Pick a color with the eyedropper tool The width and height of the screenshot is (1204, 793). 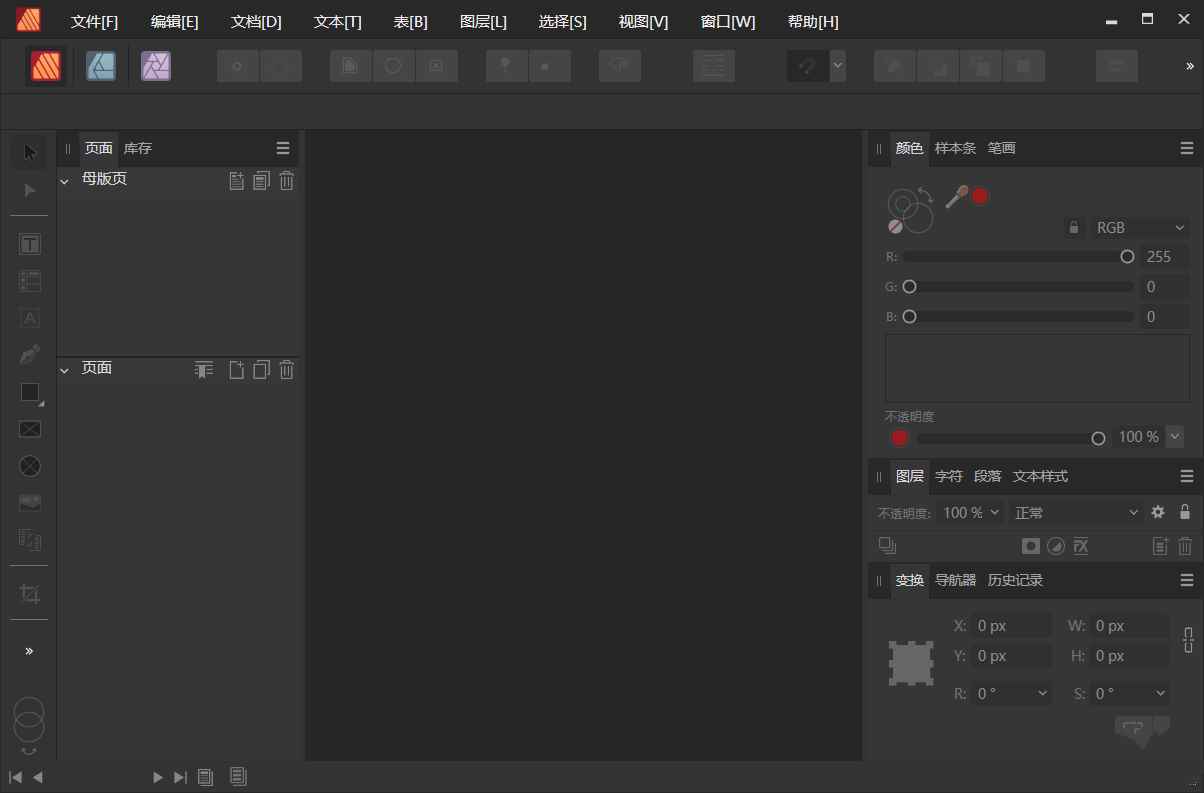pyautogui.click(x=955, y=195)
